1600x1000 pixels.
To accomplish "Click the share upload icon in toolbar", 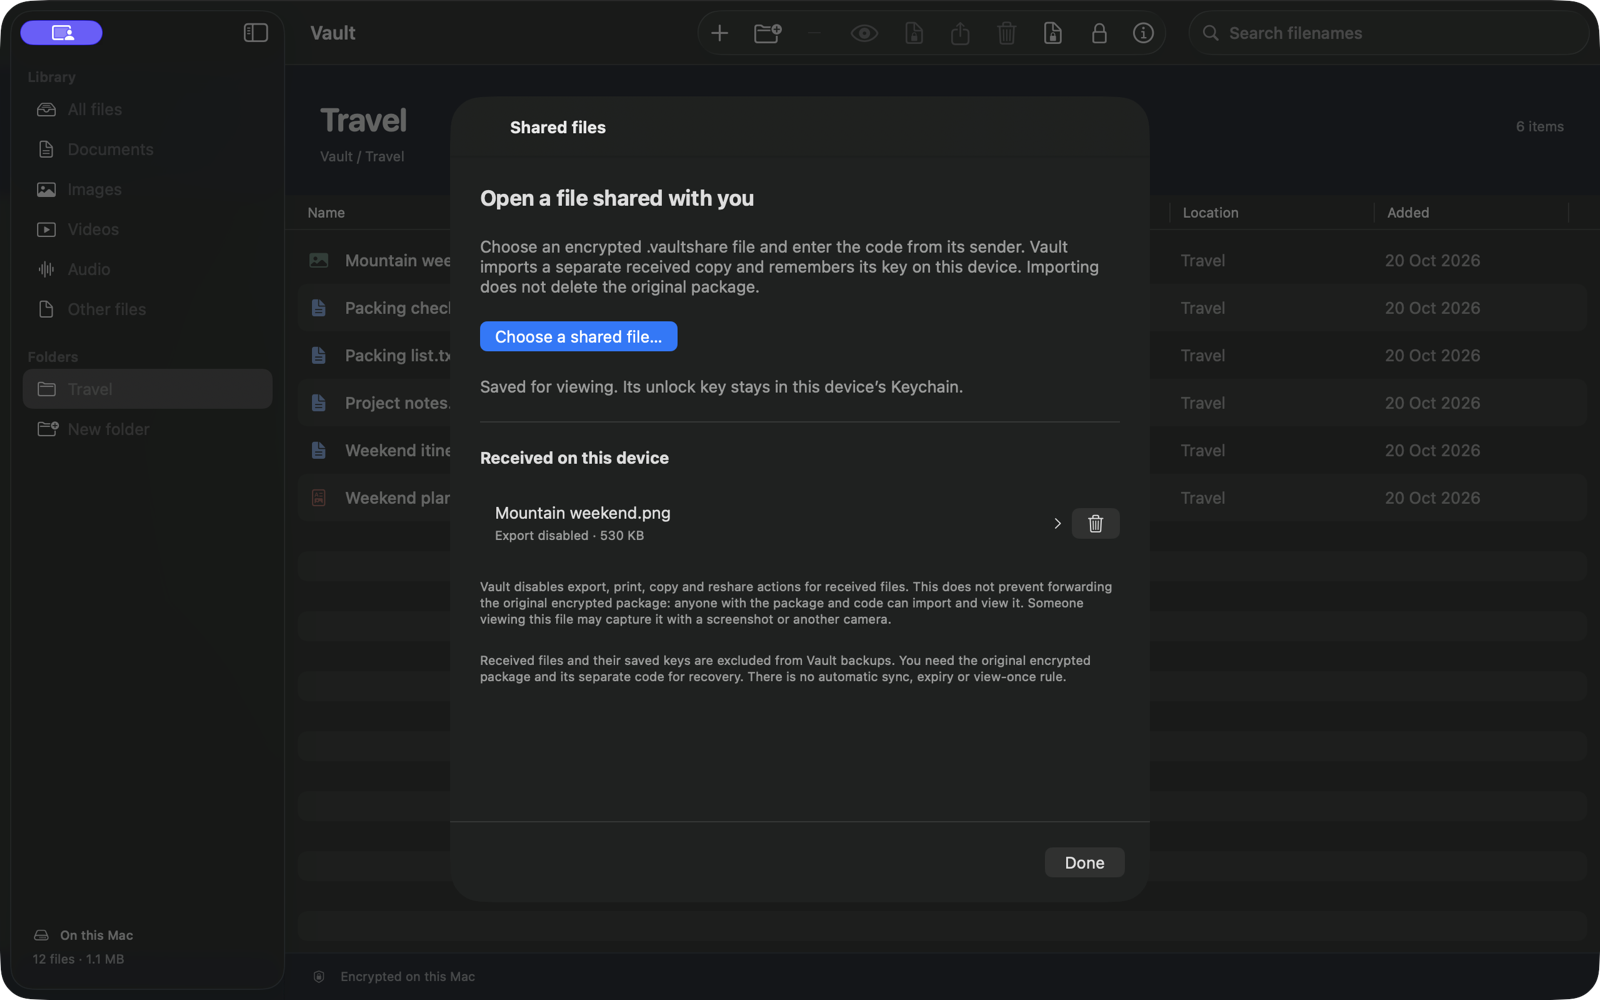I will [x=960, y=33].
